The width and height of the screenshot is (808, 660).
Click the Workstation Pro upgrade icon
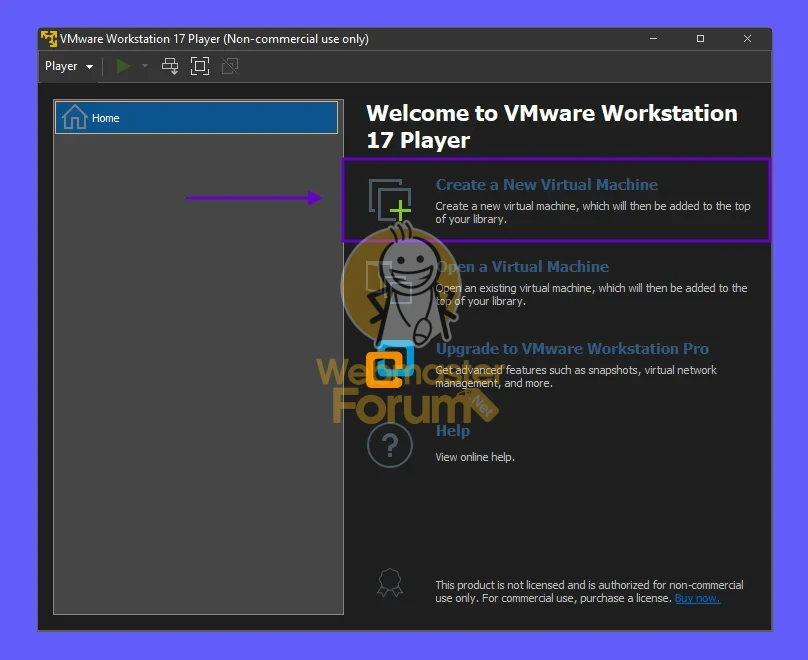(x=390, y=364)
